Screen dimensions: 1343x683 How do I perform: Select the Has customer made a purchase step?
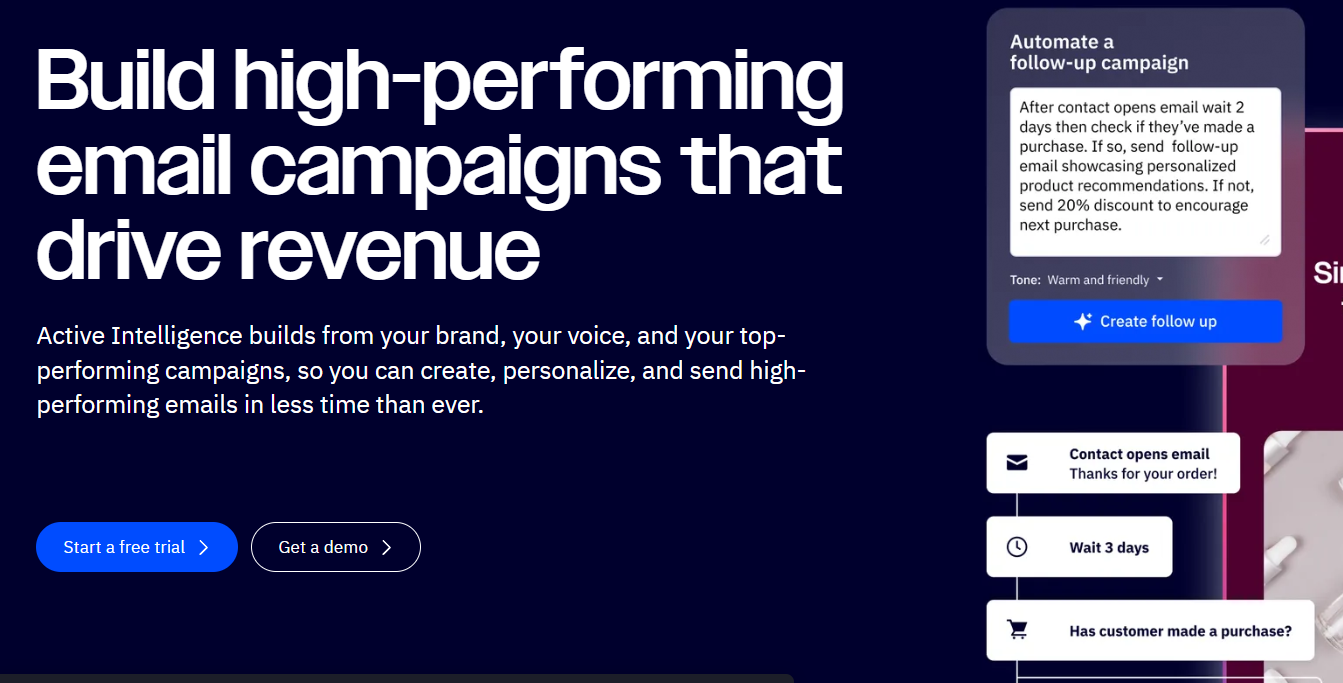[x=1150, y=630]
